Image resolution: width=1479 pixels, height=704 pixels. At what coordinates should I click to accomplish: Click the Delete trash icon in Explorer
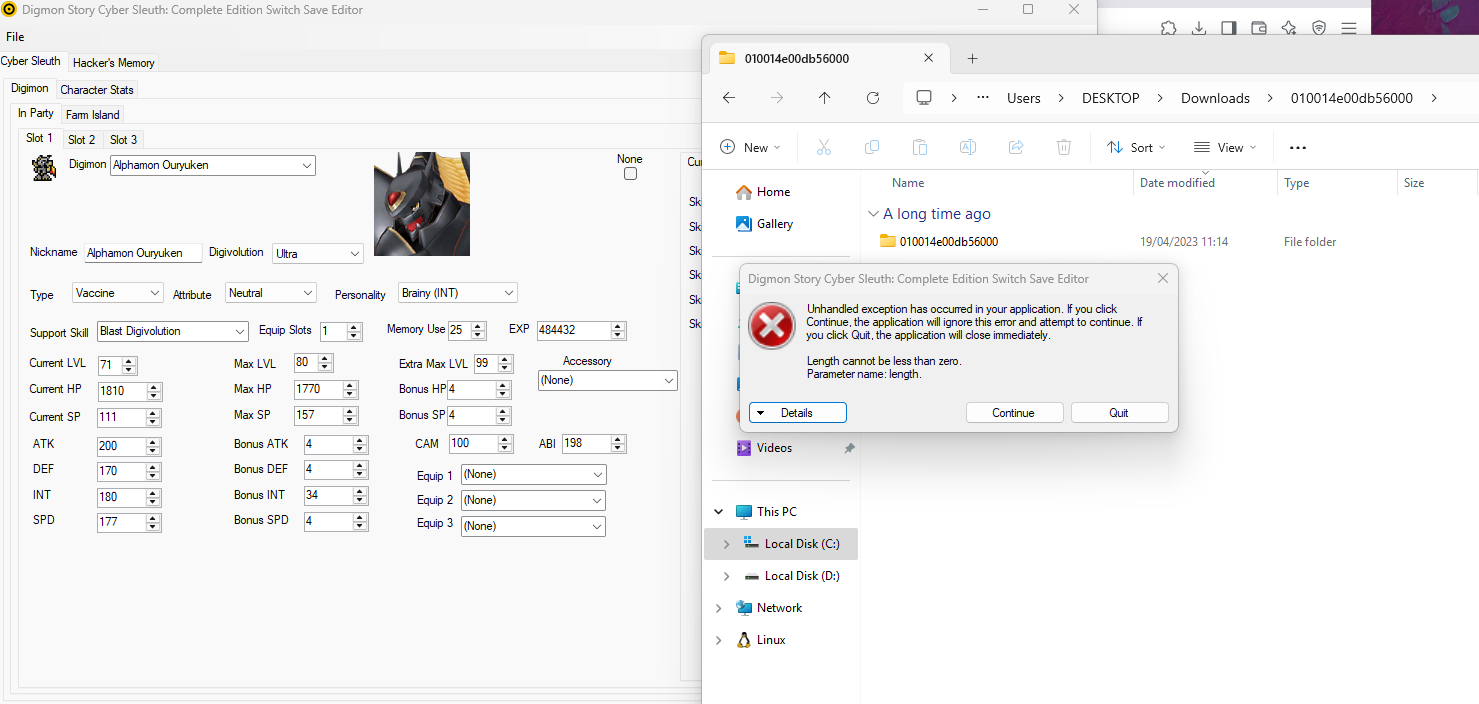[x=1064, y=147]
